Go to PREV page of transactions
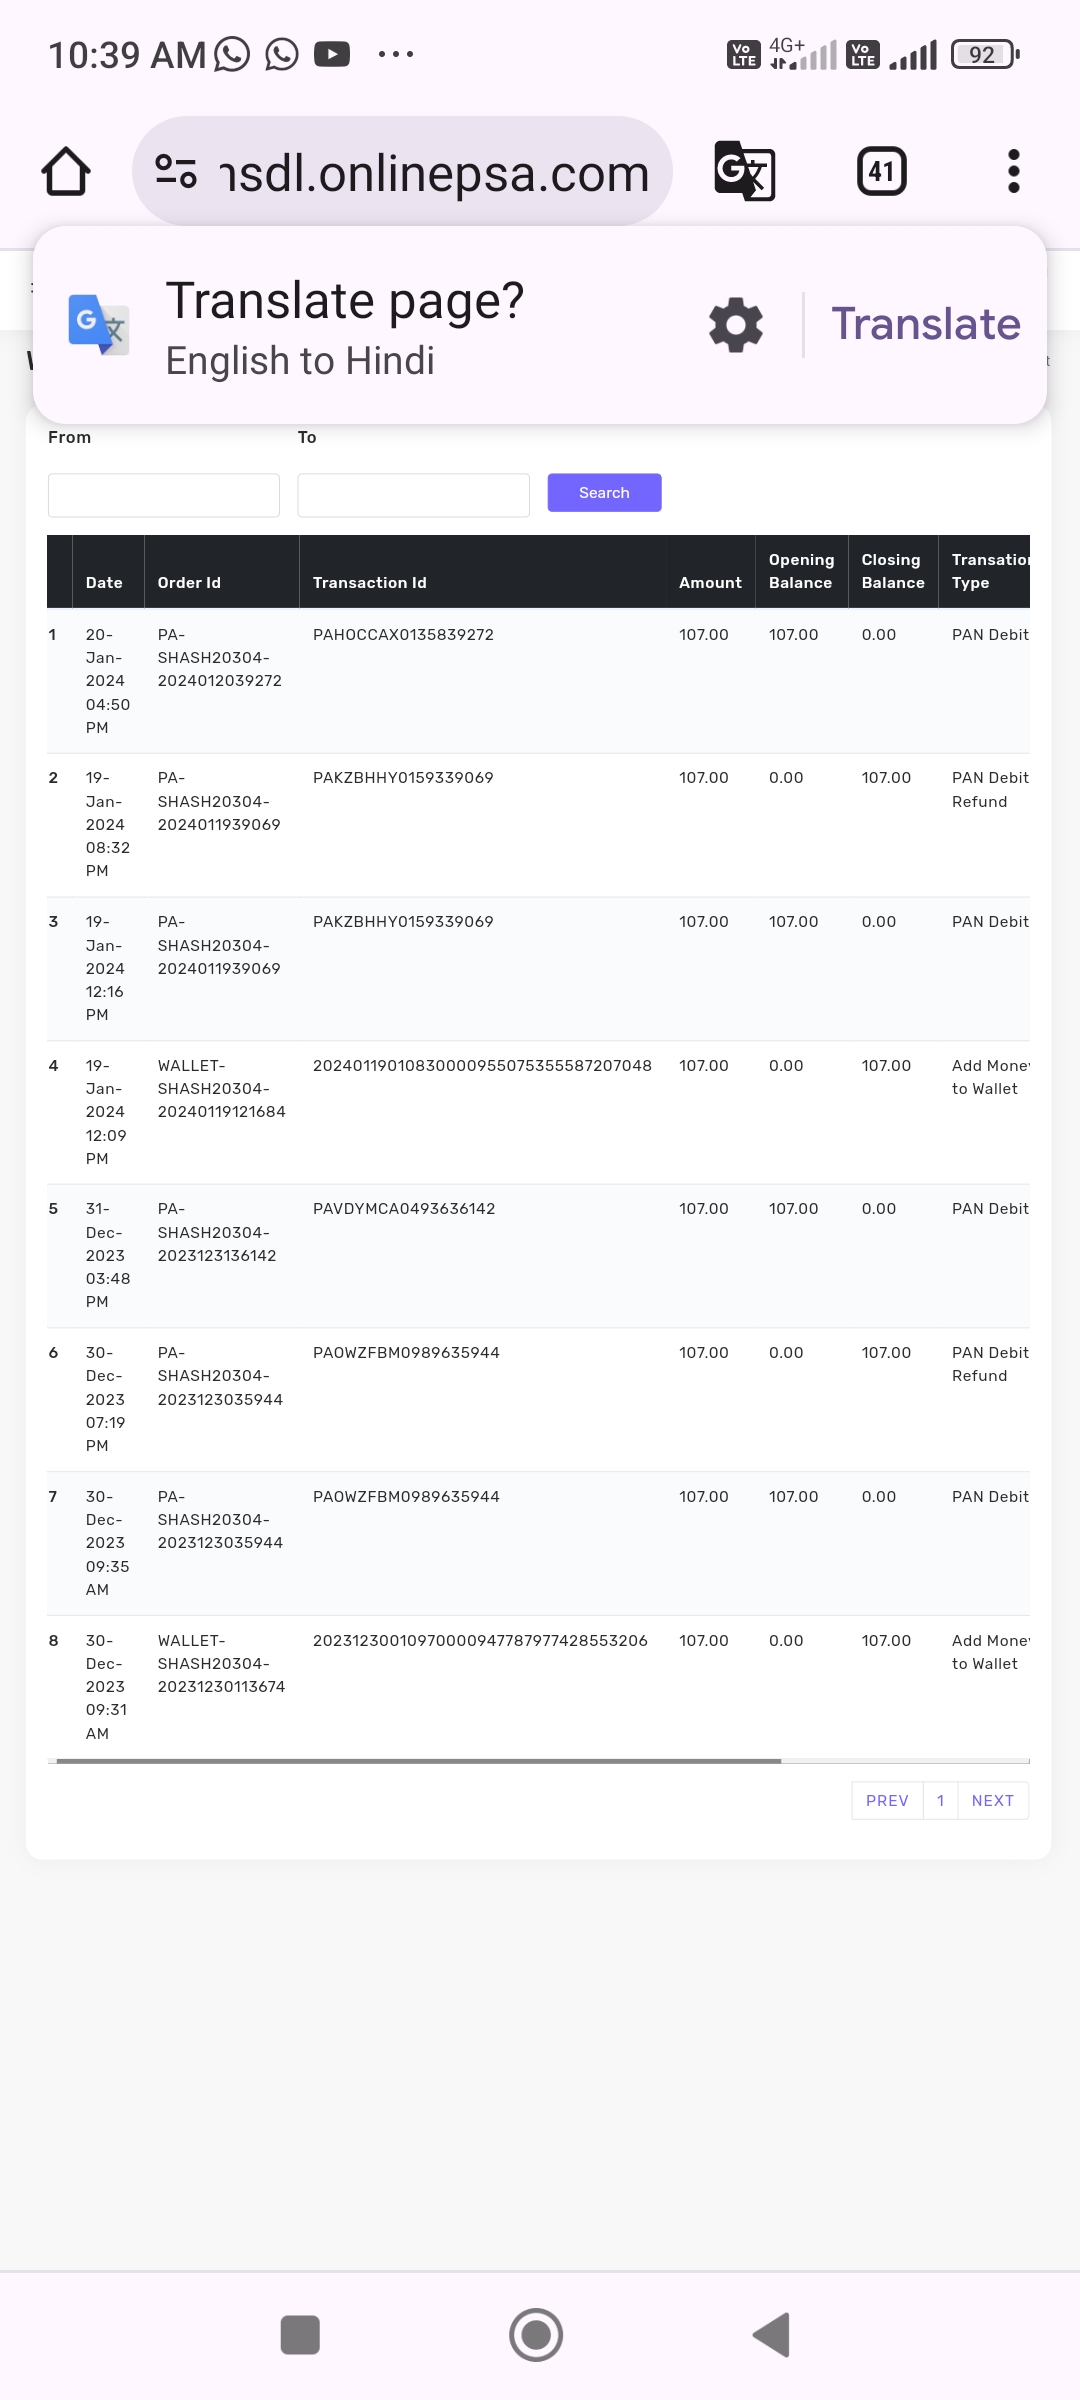This screenshot has width=1080, height=2400. click(x=887, y=1801)
